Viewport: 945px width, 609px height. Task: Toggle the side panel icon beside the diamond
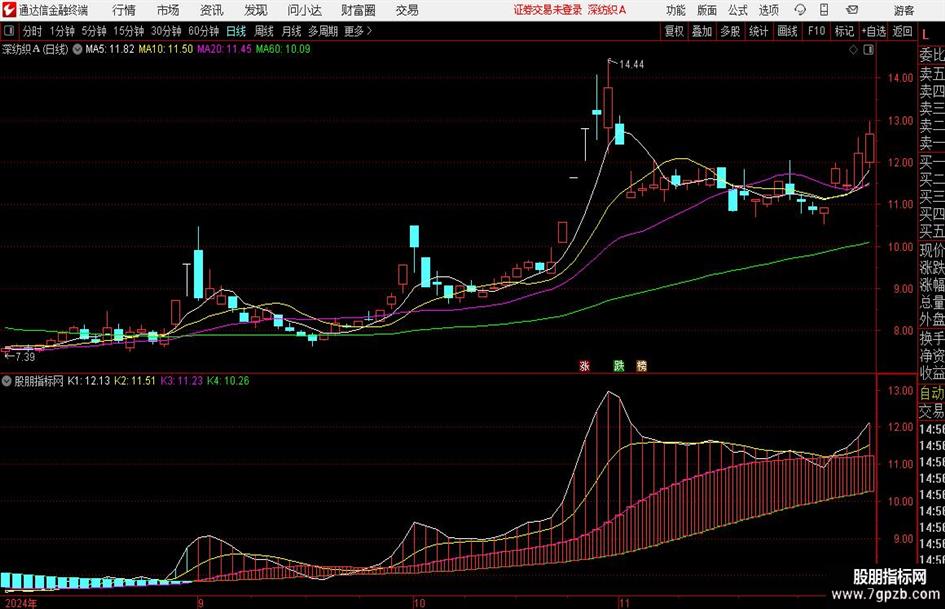click(x=868, y=49)
